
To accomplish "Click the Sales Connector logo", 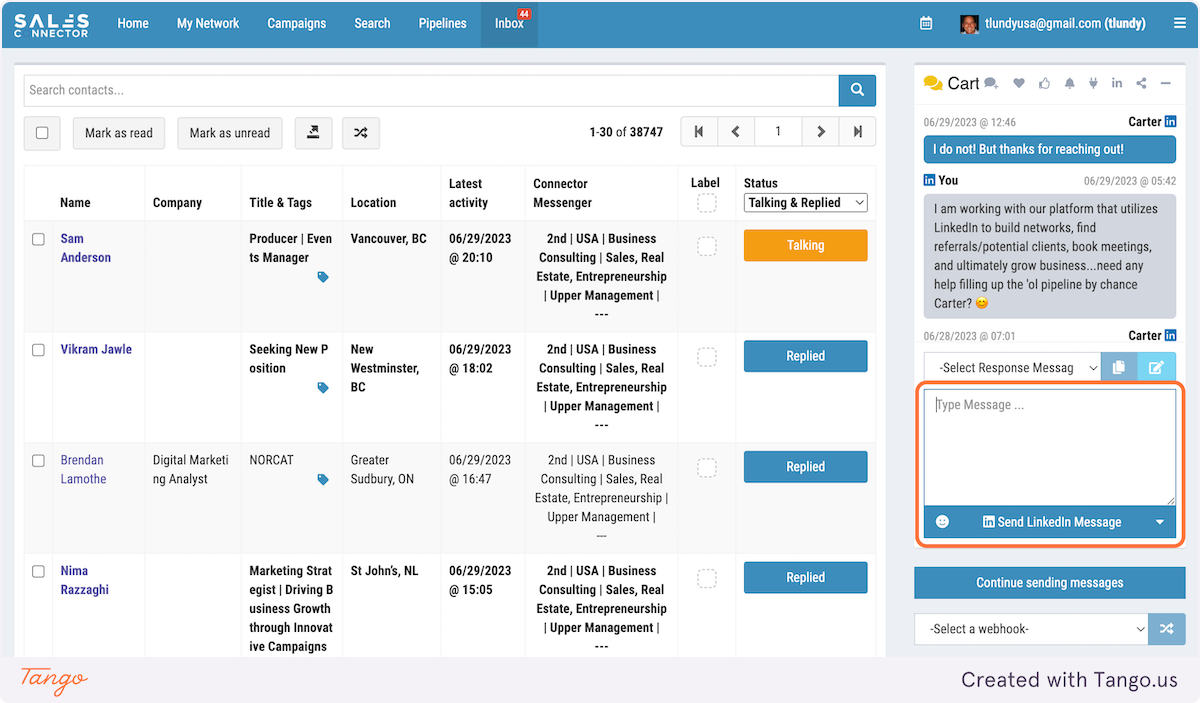I will coord(52,24).
